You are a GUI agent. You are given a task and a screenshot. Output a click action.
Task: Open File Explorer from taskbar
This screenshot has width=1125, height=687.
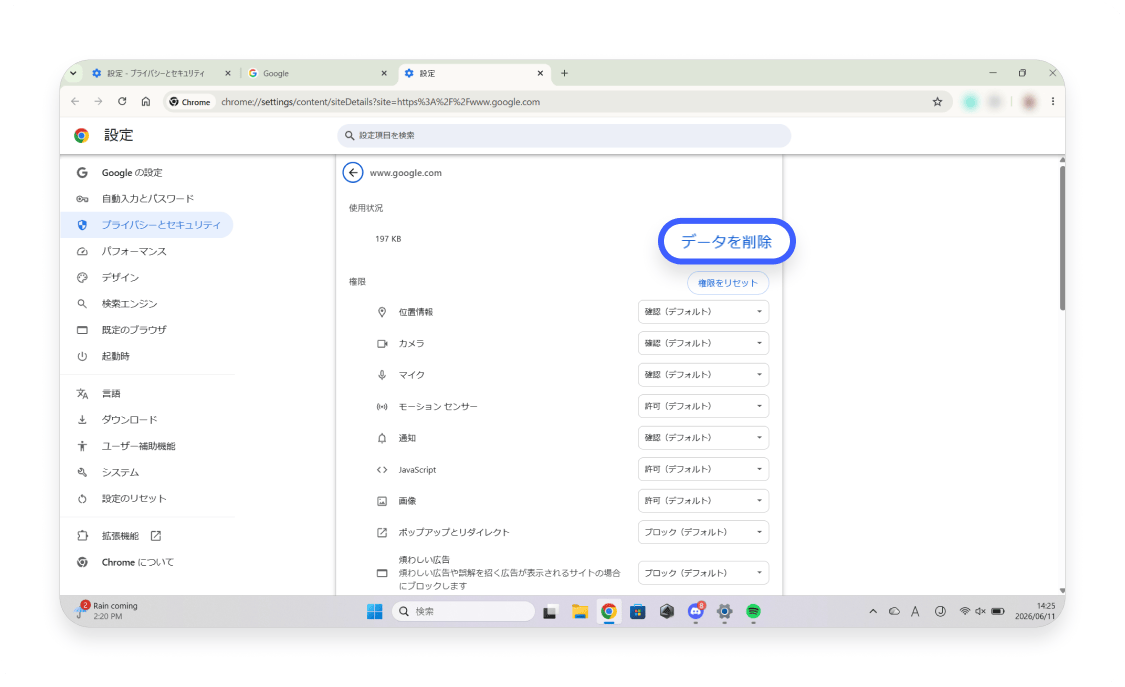pos(580,612)
